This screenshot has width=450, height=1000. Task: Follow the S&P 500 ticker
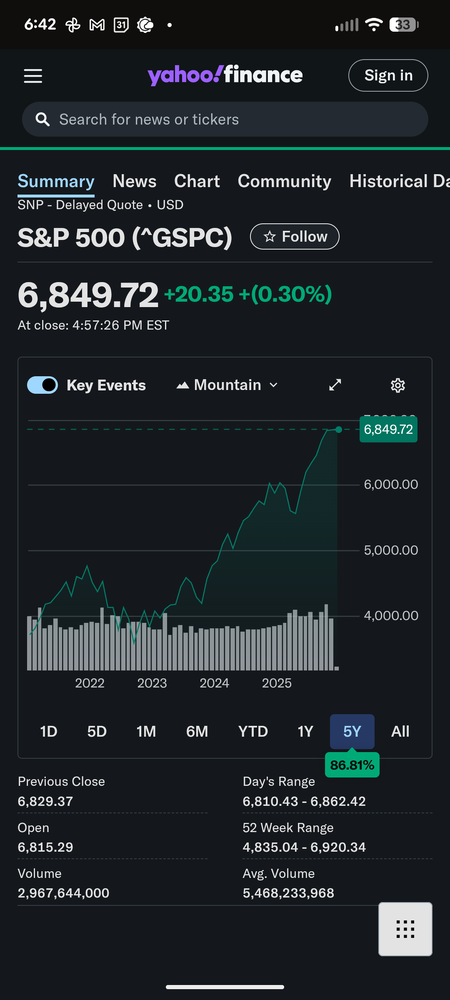click(x=295, y=237)
